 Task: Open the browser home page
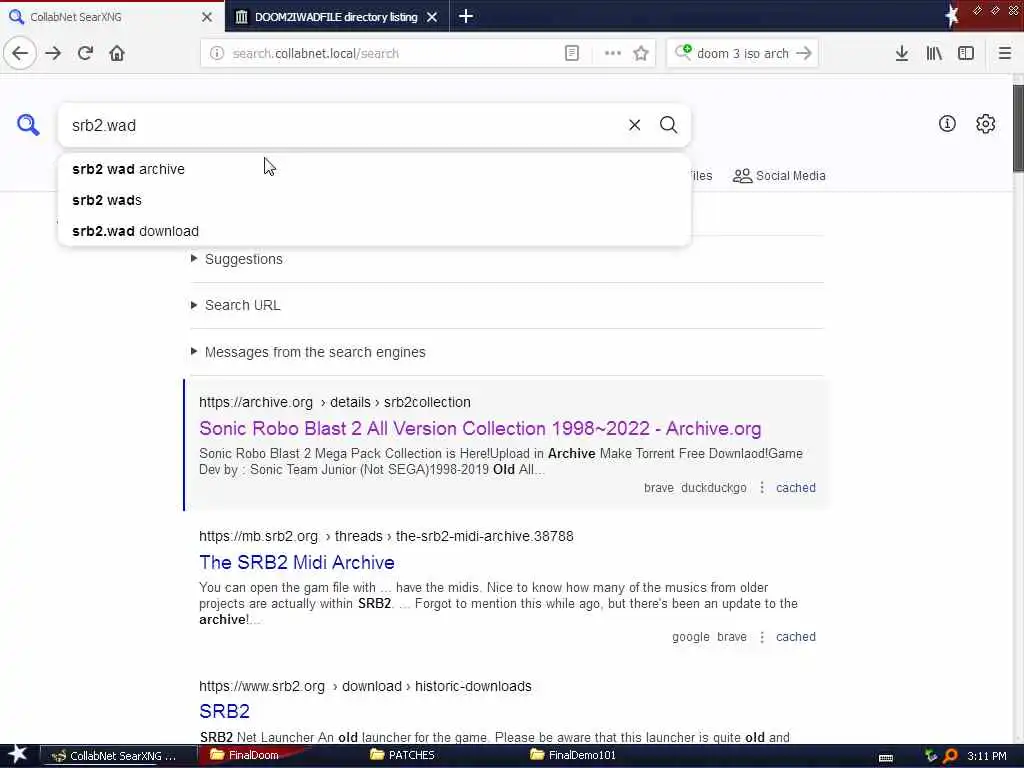117,54
